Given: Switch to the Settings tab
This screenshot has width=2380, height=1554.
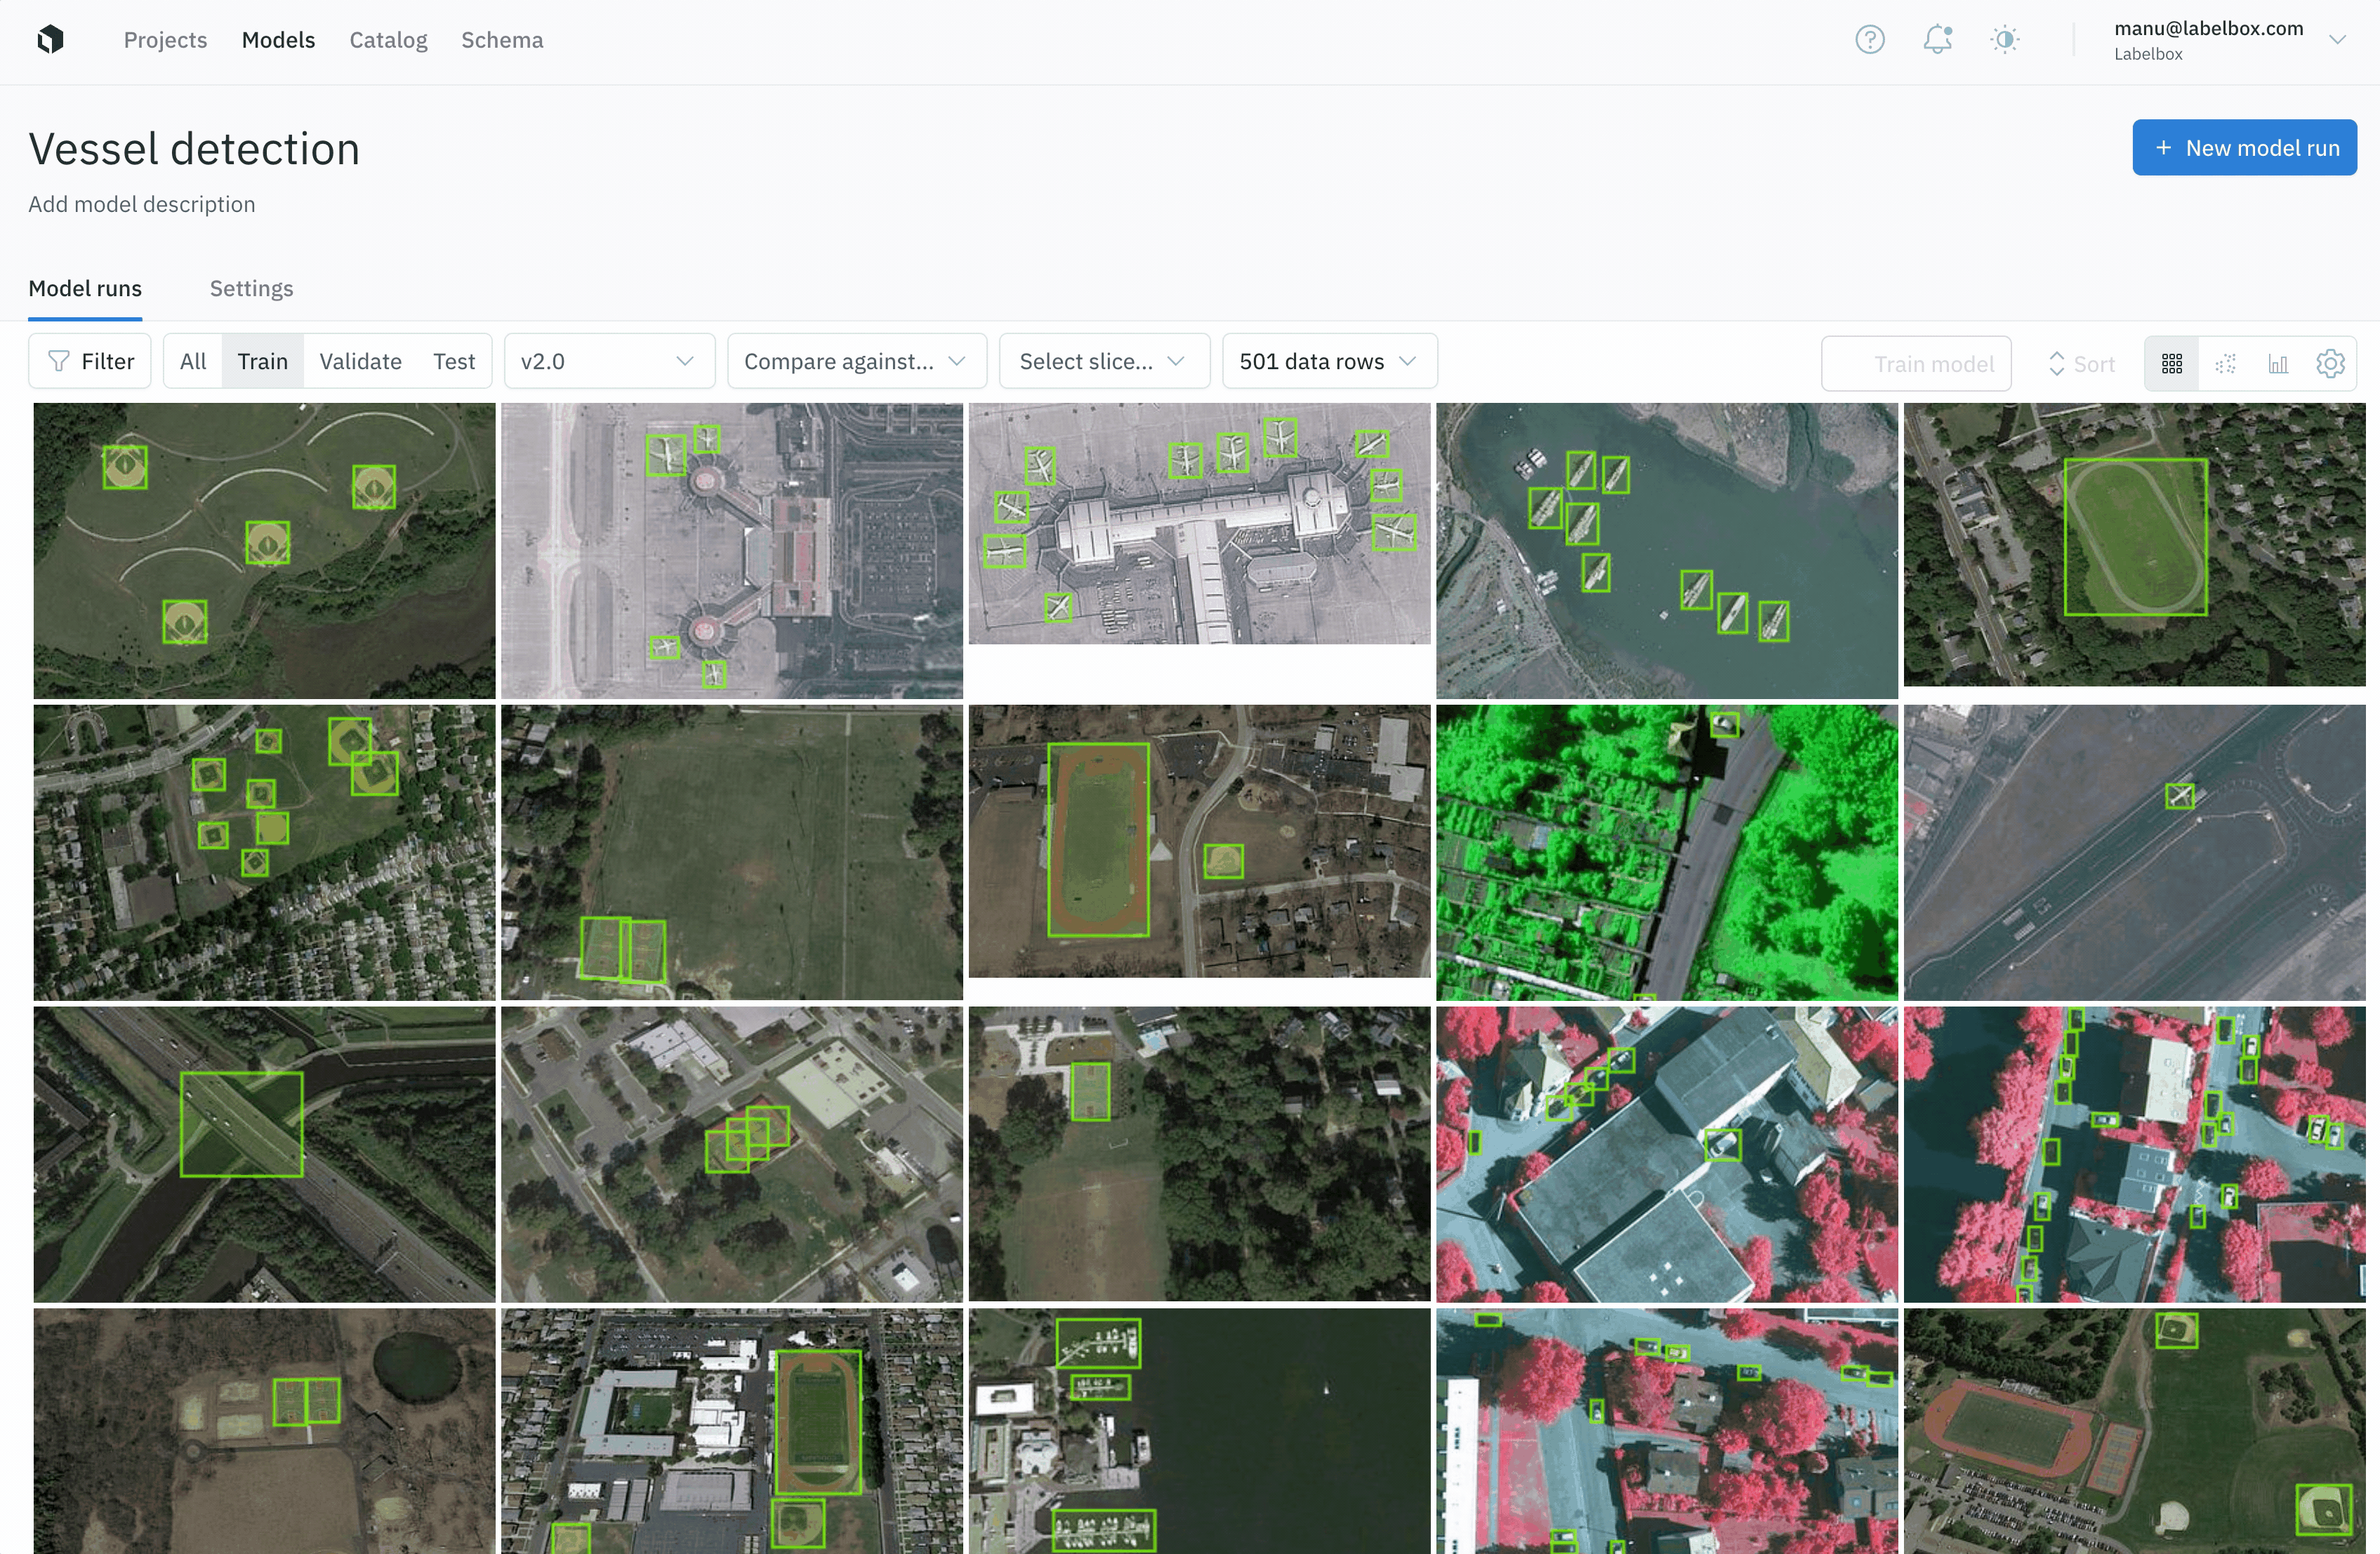Looking at the screenshot, I should pyautogui.click(x=251, y=288).
